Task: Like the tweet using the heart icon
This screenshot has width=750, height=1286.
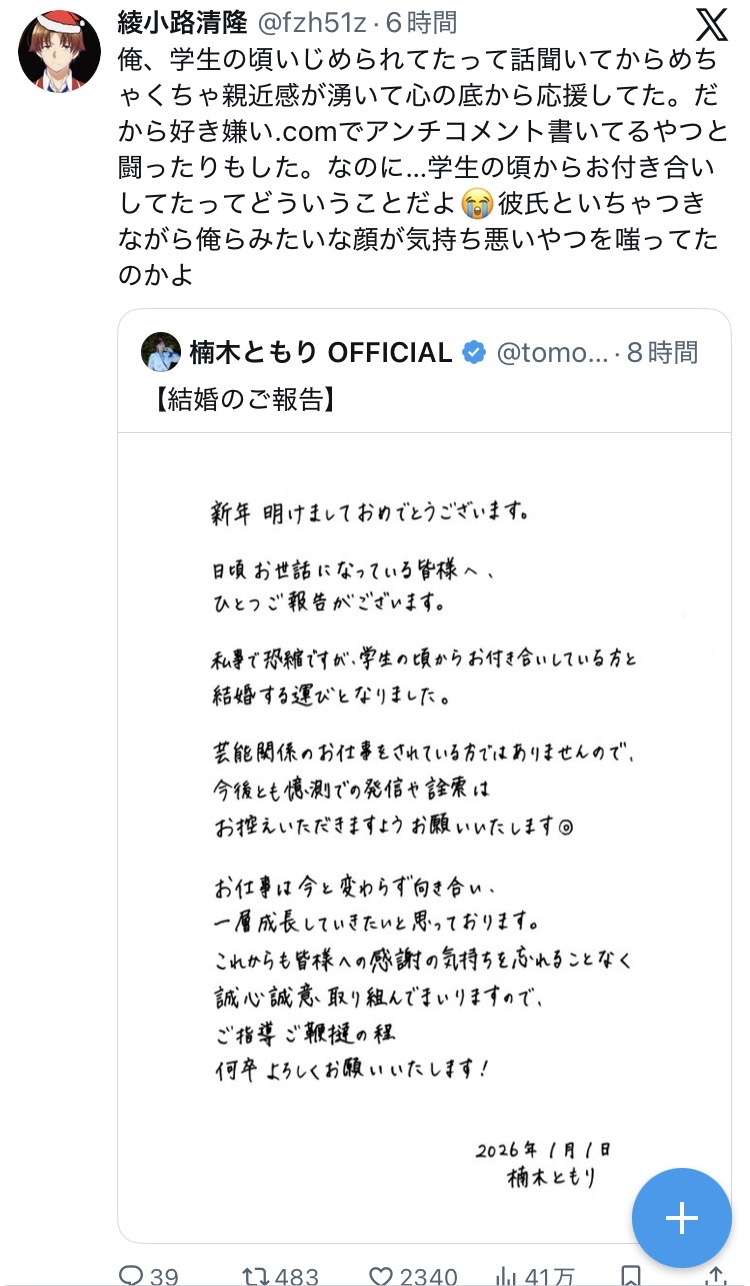Action: 381,1275
